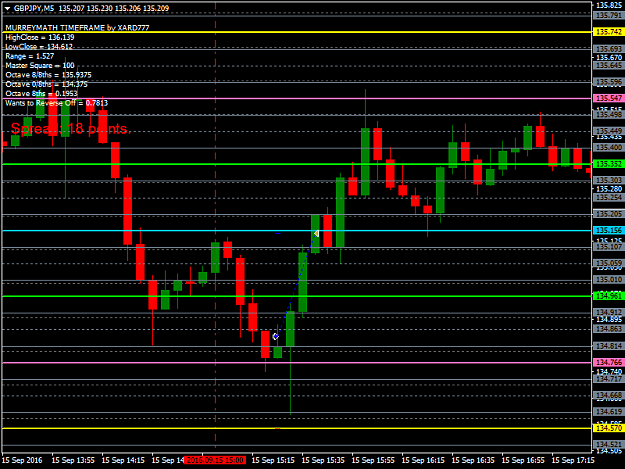Click the MURREYMATH TIMEFRAME by XARD777 title
Screen dimensions: 625x469
(77, 28)
